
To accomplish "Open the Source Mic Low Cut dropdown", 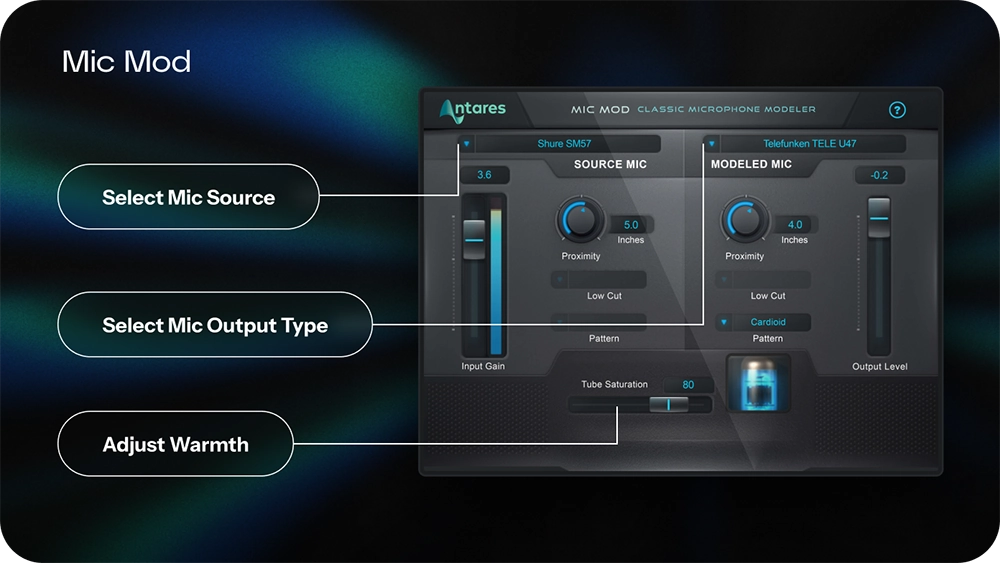I will [599, 279].
